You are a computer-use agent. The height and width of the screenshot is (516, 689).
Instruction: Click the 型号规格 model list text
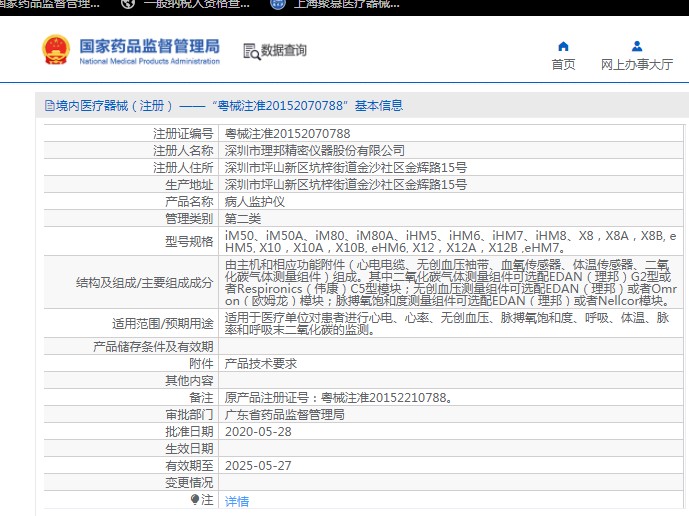450,242
